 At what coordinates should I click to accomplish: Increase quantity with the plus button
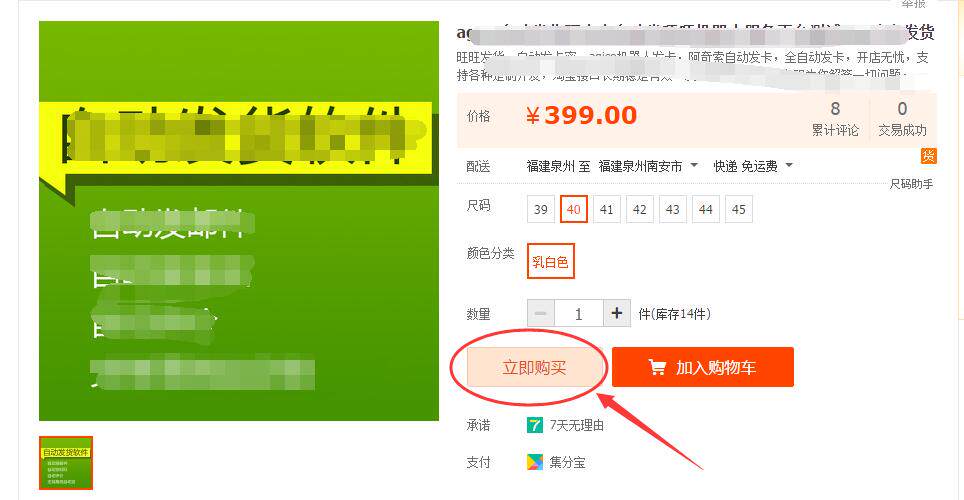[x=617, y=314]
